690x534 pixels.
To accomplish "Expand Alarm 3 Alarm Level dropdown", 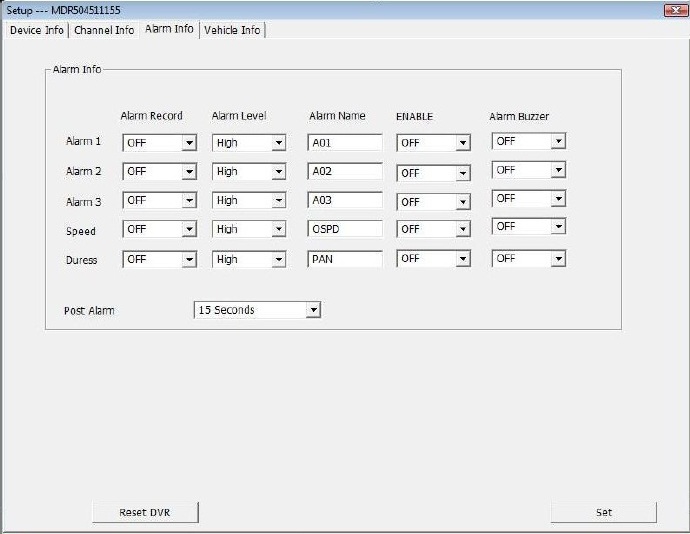I will point(249,200).
